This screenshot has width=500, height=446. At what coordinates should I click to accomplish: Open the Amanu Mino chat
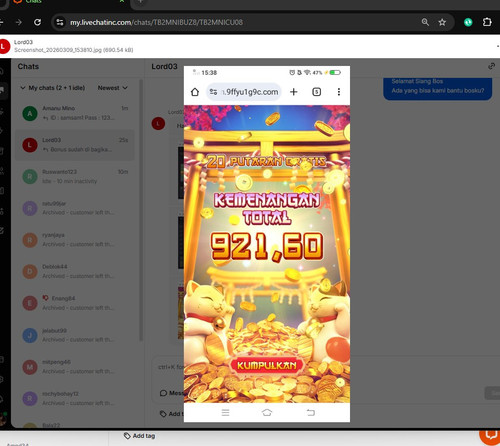[75, 113]
